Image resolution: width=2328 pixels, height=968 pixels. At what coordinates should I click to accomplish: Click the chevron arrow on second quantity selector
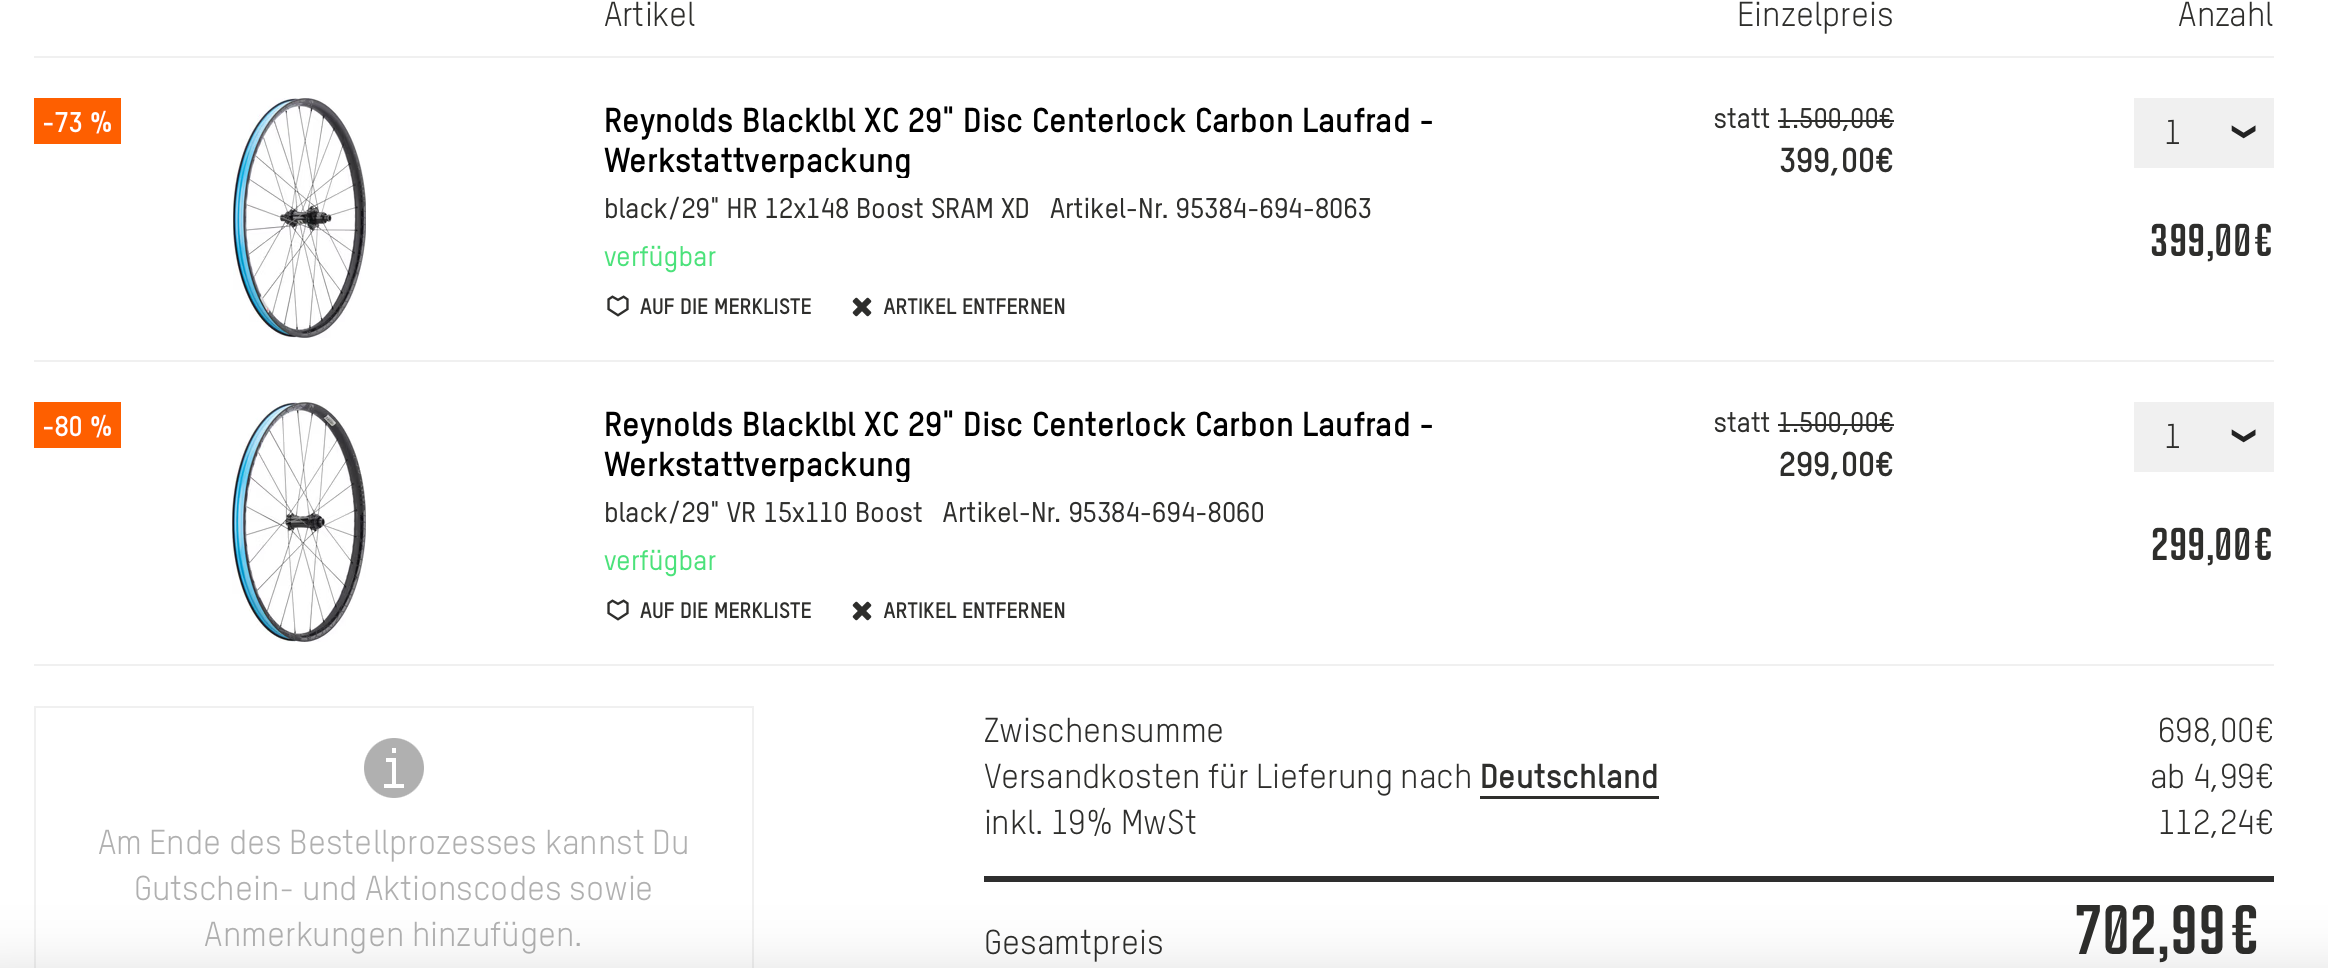(2243, 437)
